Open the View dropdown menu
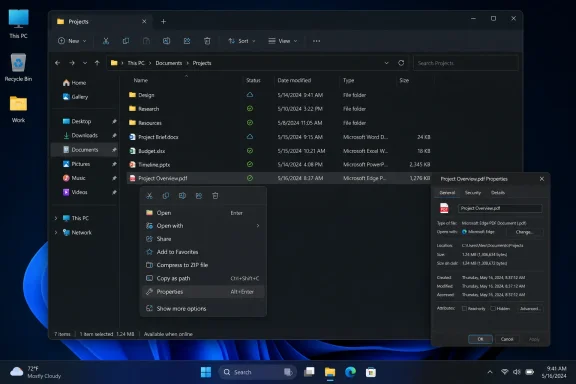This screenshot has height=384, width=576. click(x=283, y=41)
